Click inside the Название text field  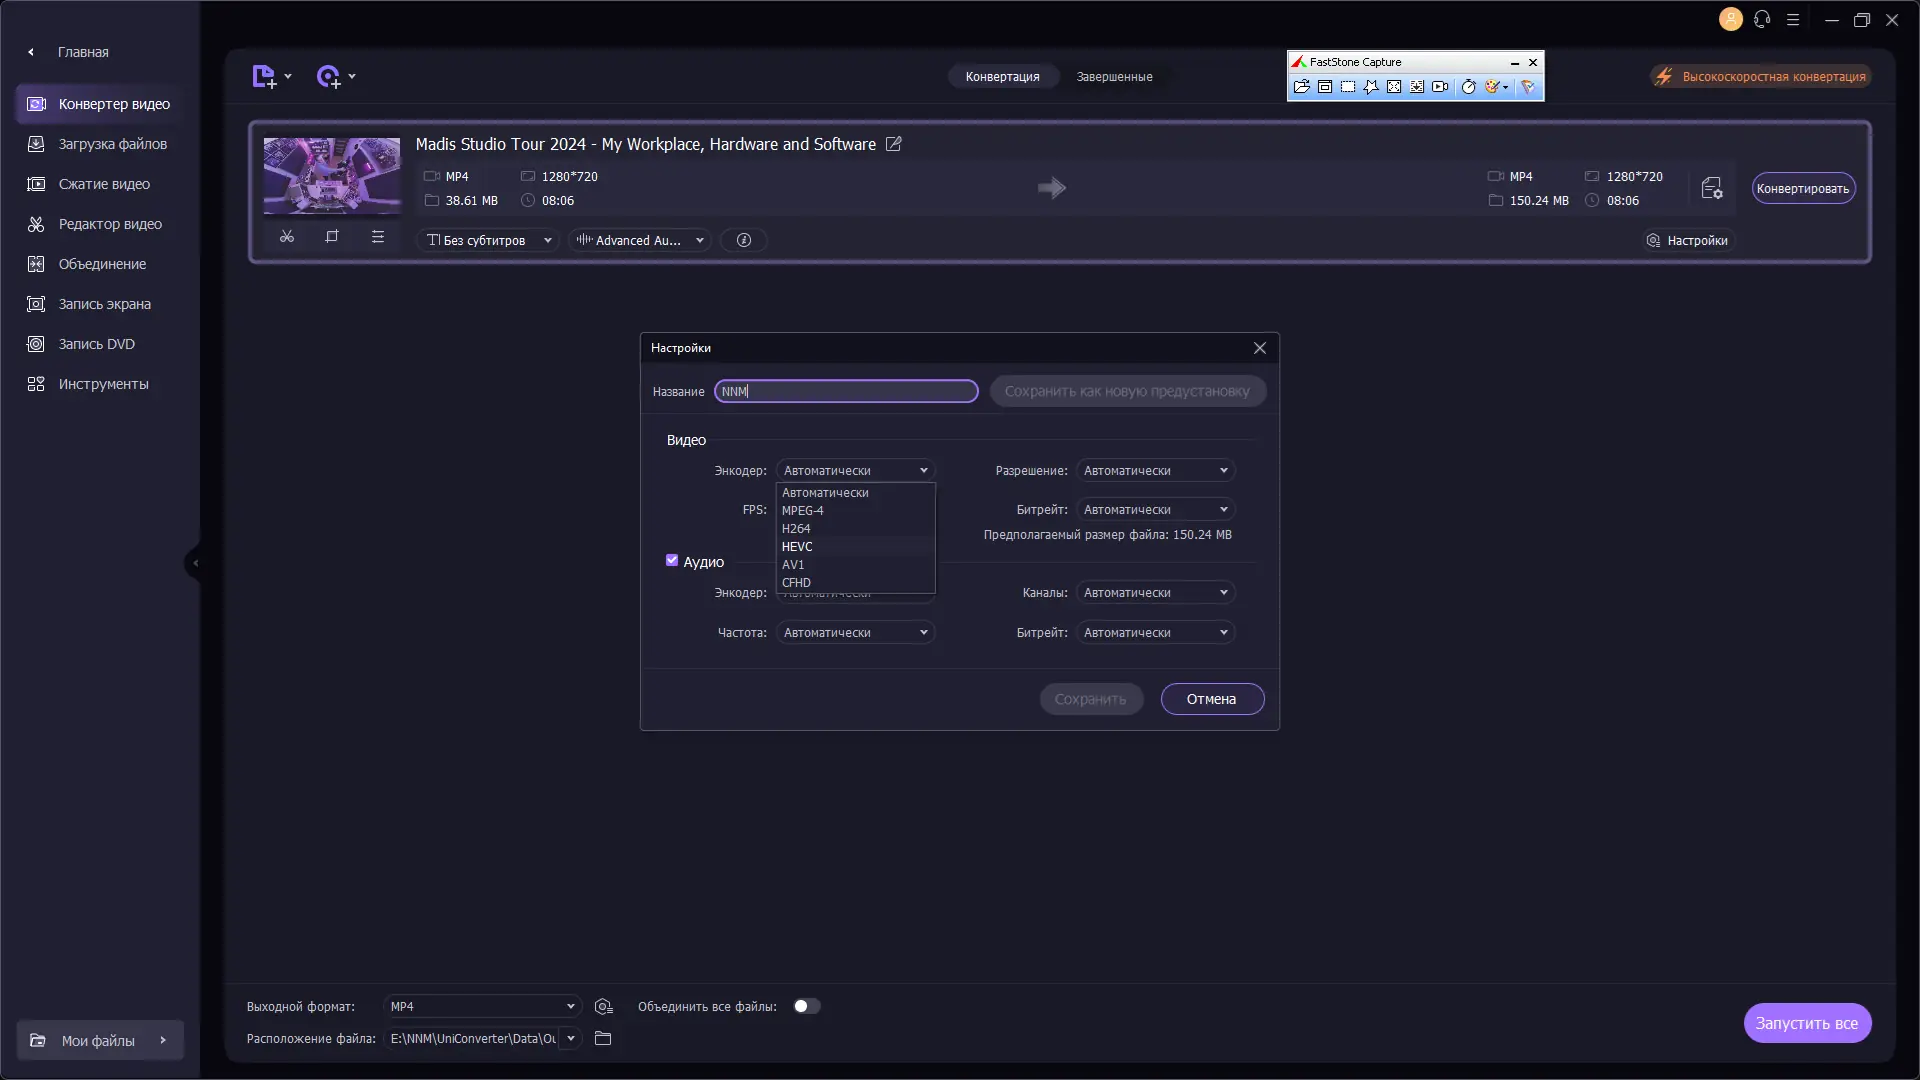click(846, 391)
